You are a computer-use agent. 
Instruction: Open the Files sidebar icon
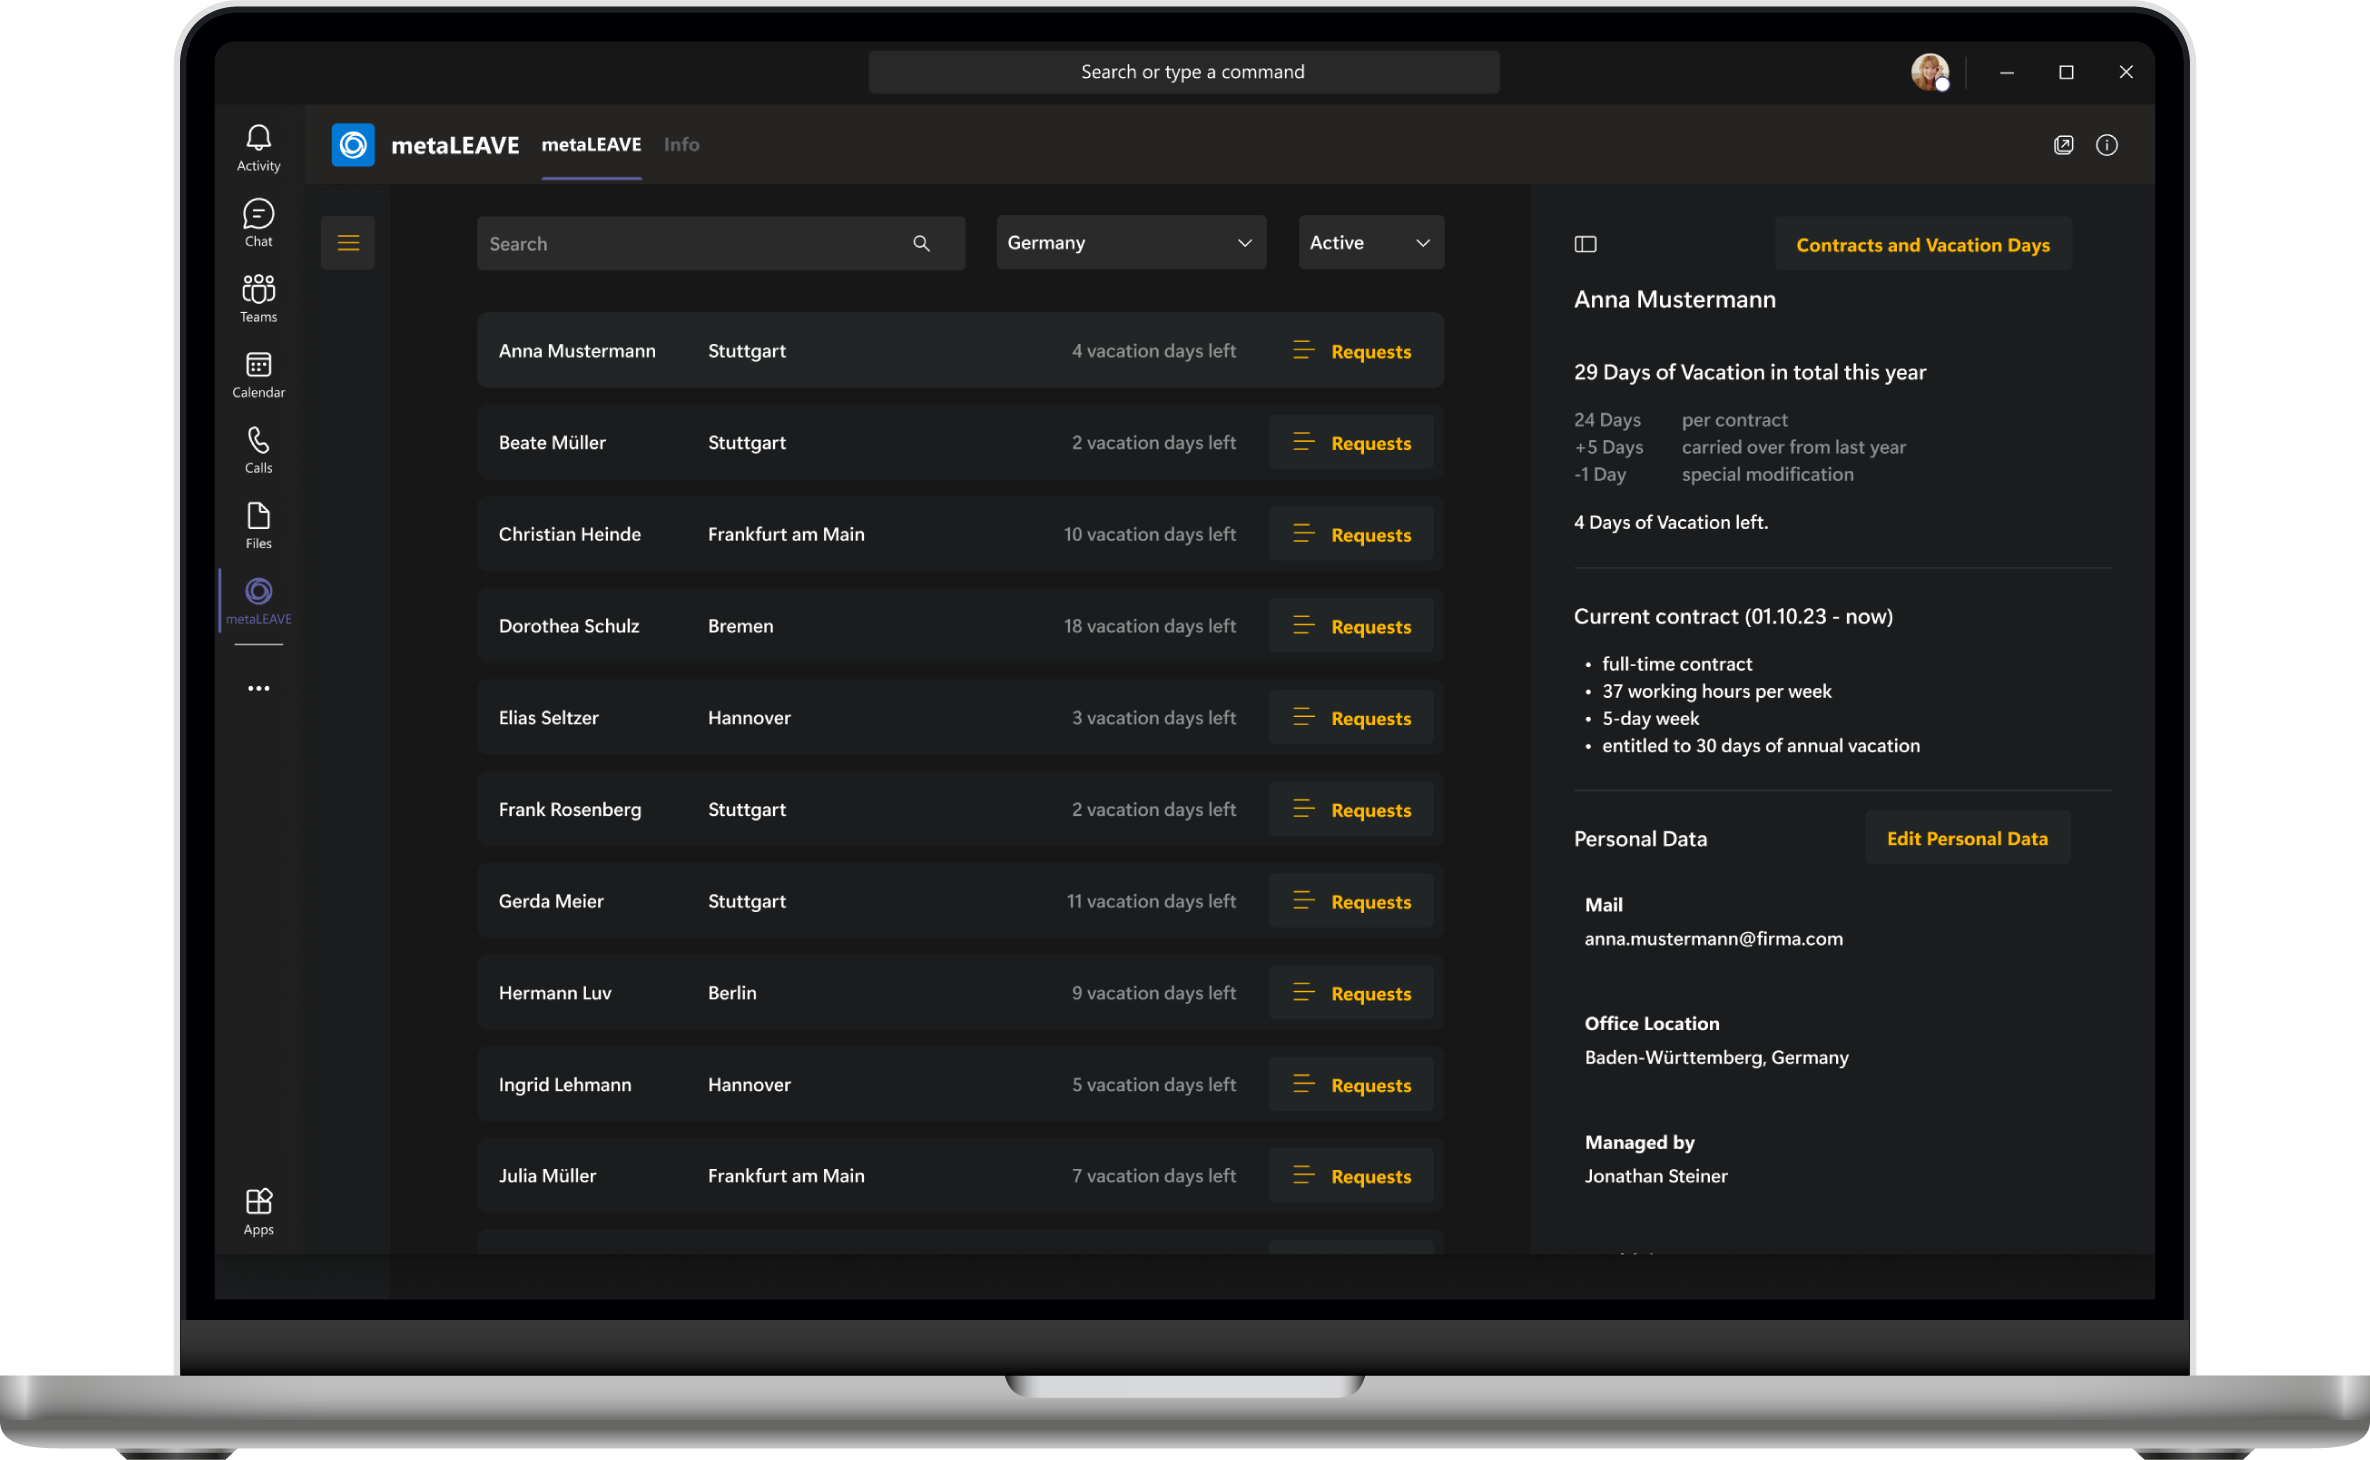click(x=258, y=525)
